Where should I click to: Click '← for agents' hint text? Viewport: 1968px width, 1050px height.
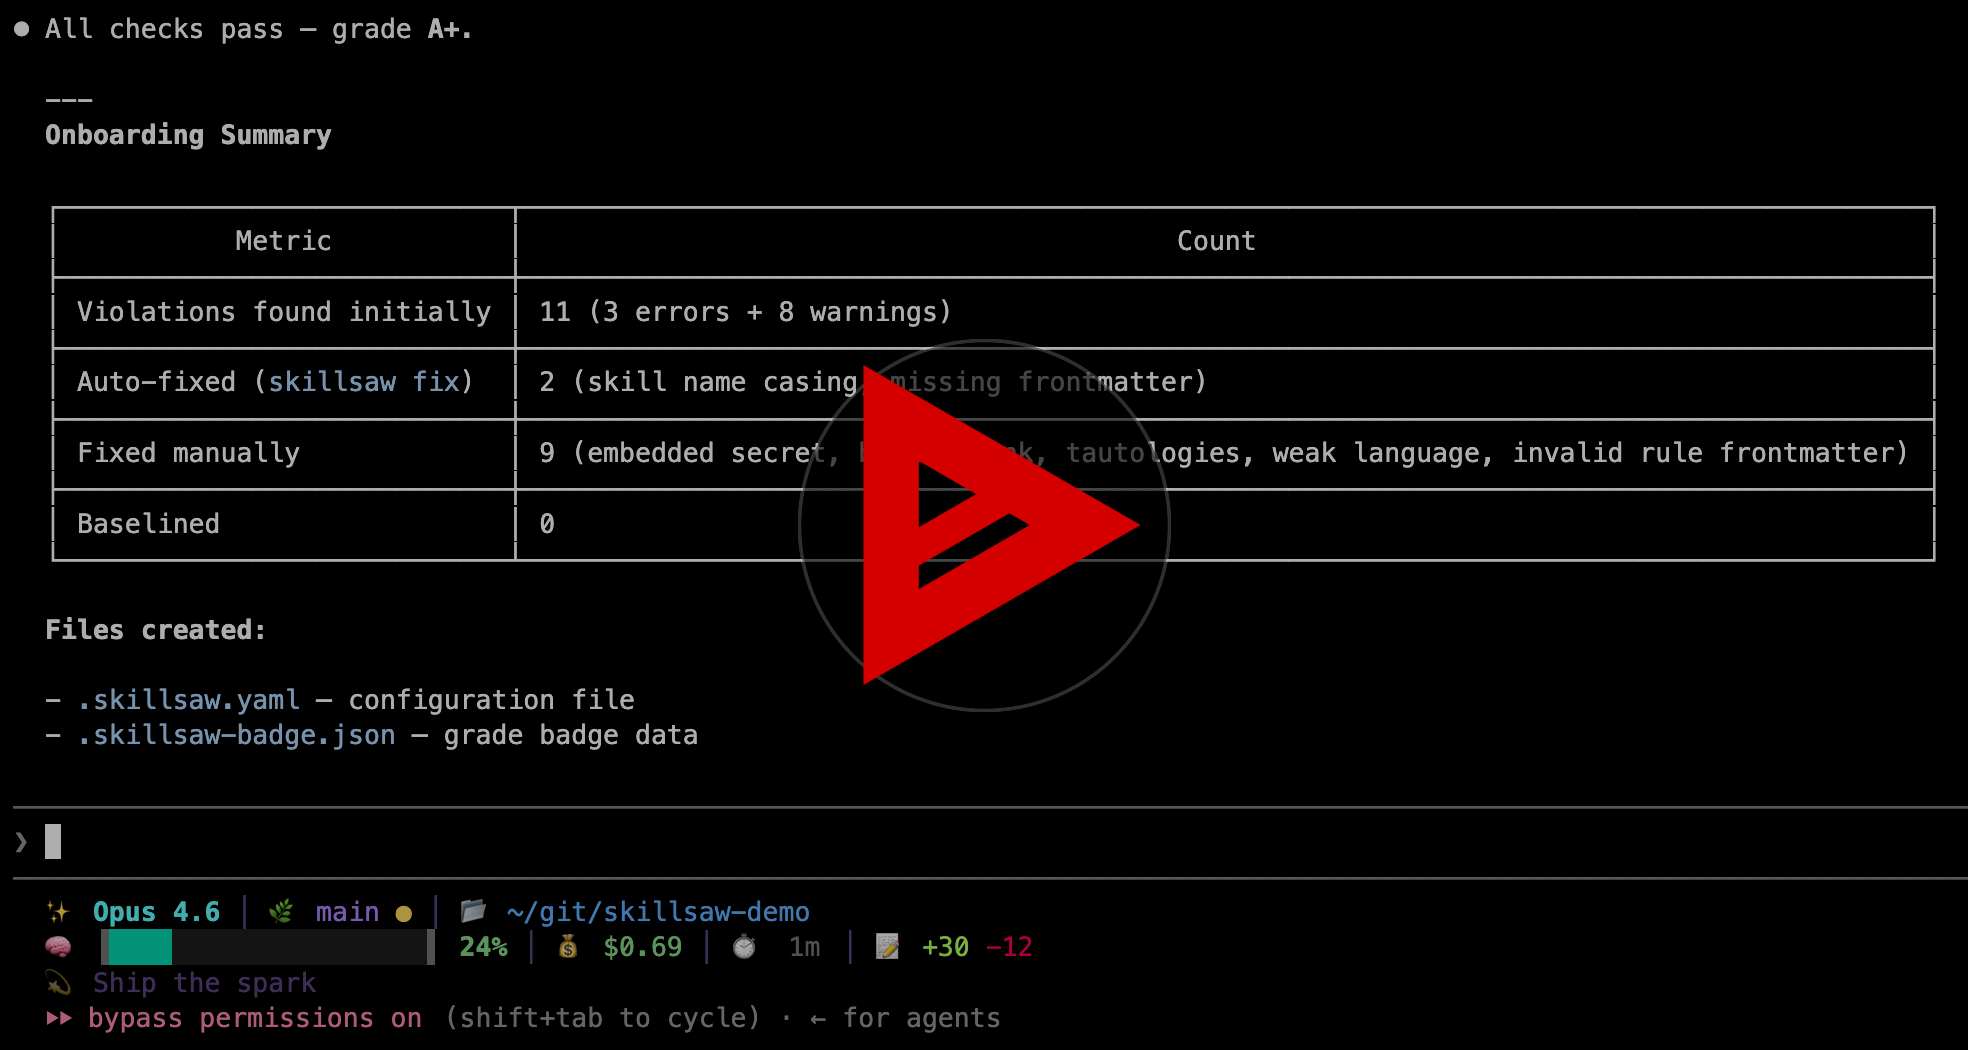(905, 1018)
